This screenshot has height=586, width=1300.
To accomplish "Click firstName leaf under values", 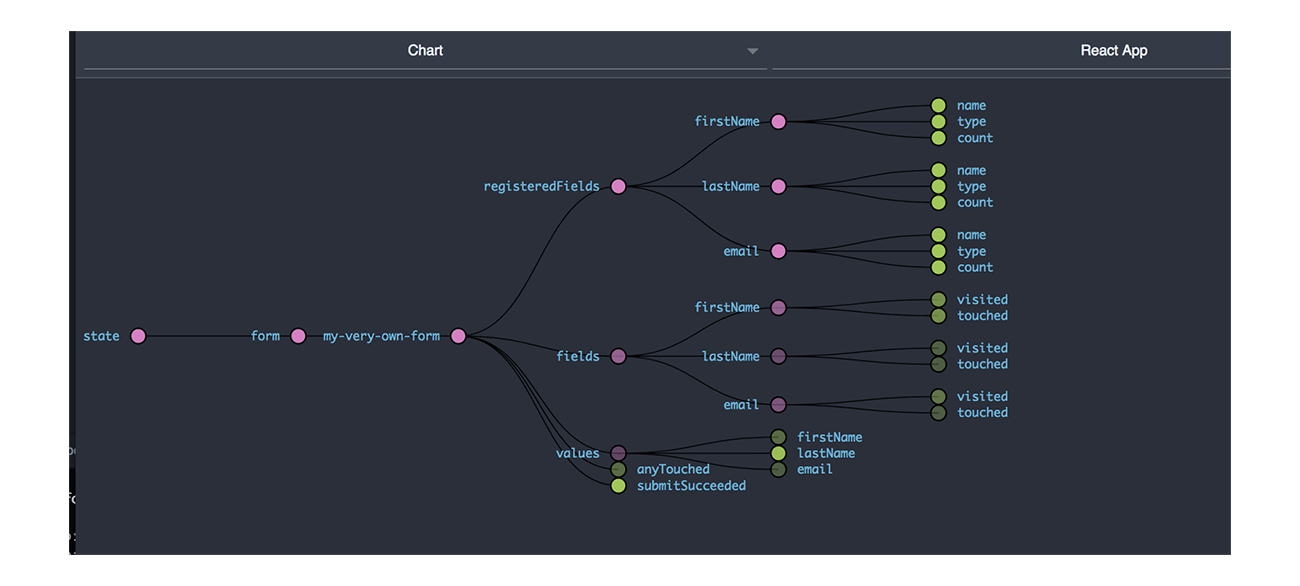I will coord(778,437).
